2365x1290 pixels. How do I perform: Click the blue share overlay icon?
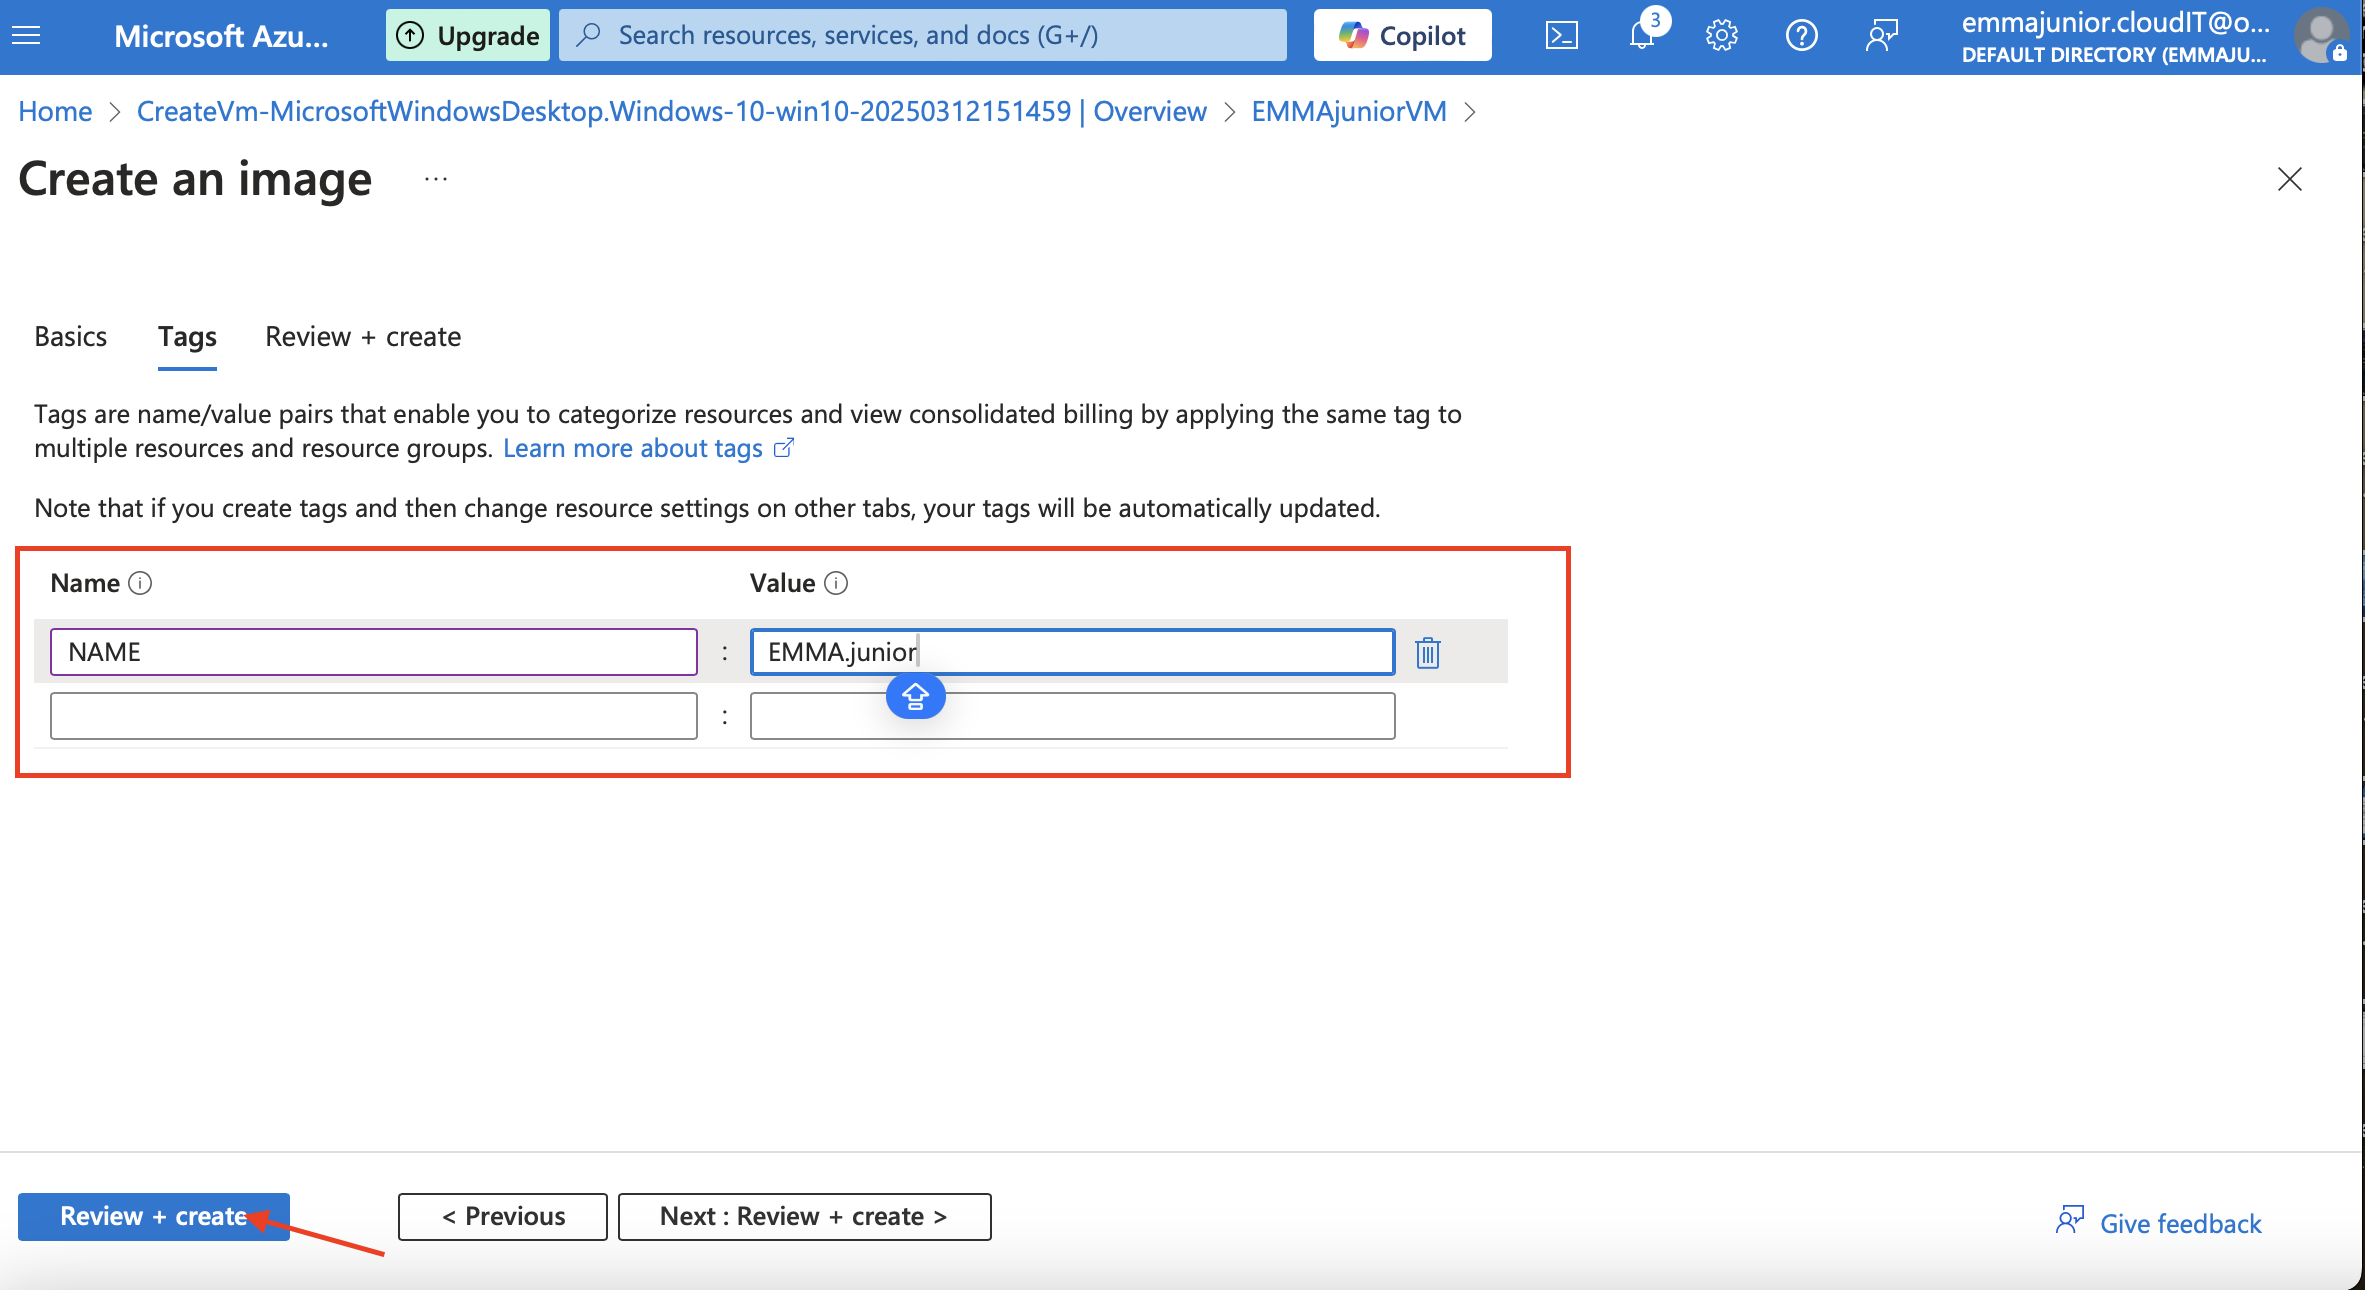click(x=915, y=696)
